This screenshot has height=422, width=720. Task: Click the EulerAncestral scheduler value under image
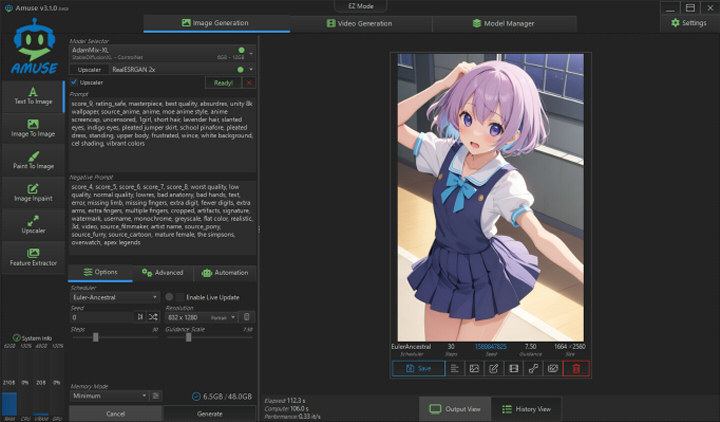[x=411, y=347]
